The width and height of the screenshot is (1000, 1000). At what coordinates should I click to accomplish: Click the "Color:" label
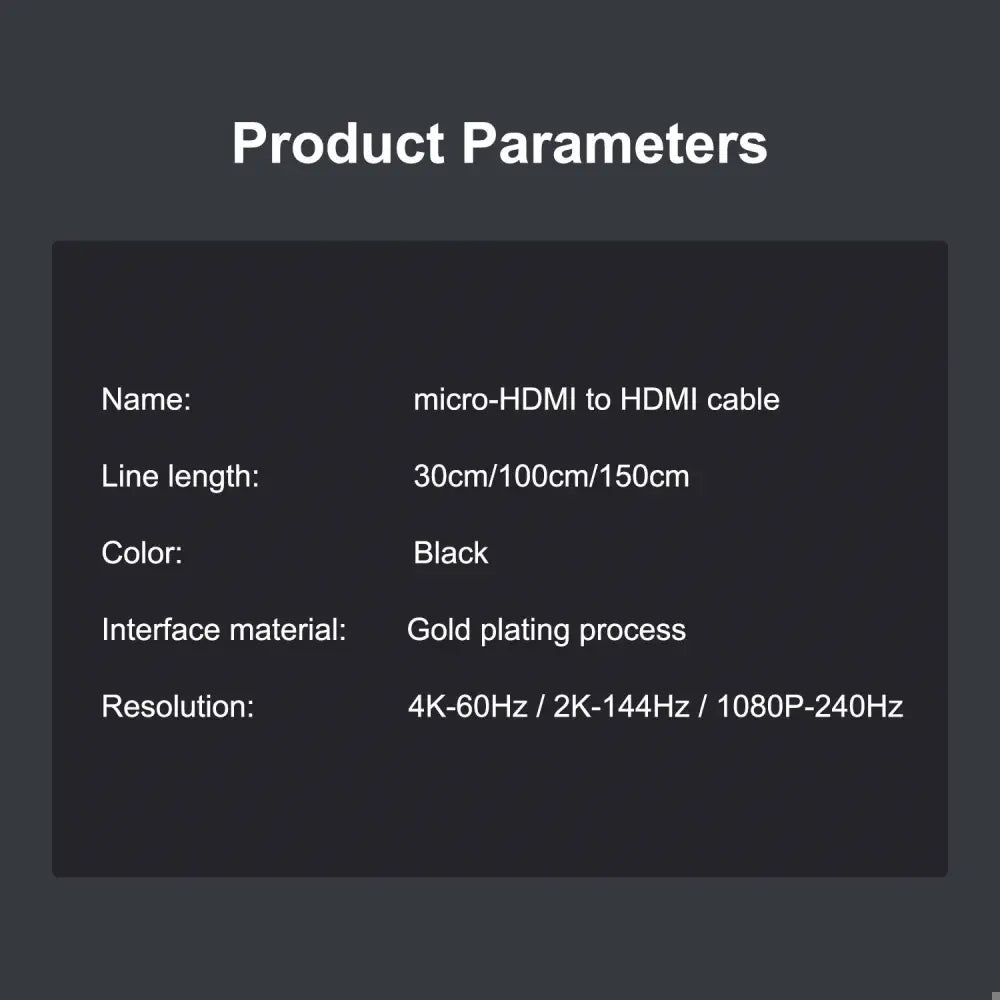pyautogui.click(x=142, y=553)
